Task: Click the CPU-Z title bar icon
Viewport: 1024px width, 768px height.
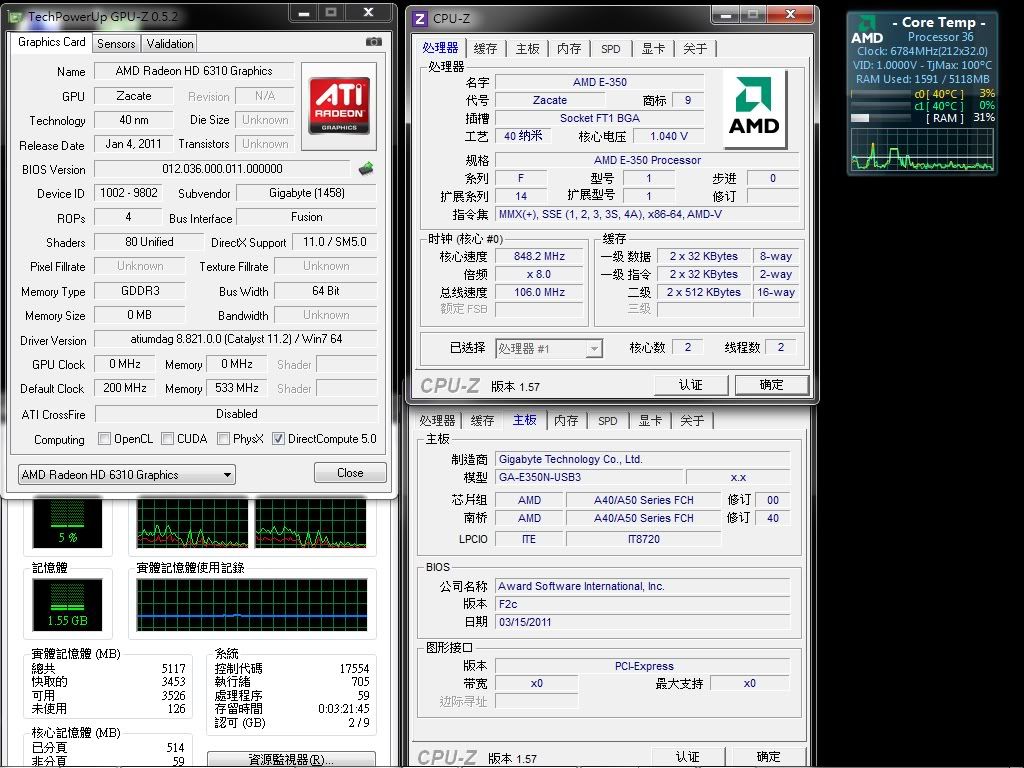Action: click(x=420, y=18)
